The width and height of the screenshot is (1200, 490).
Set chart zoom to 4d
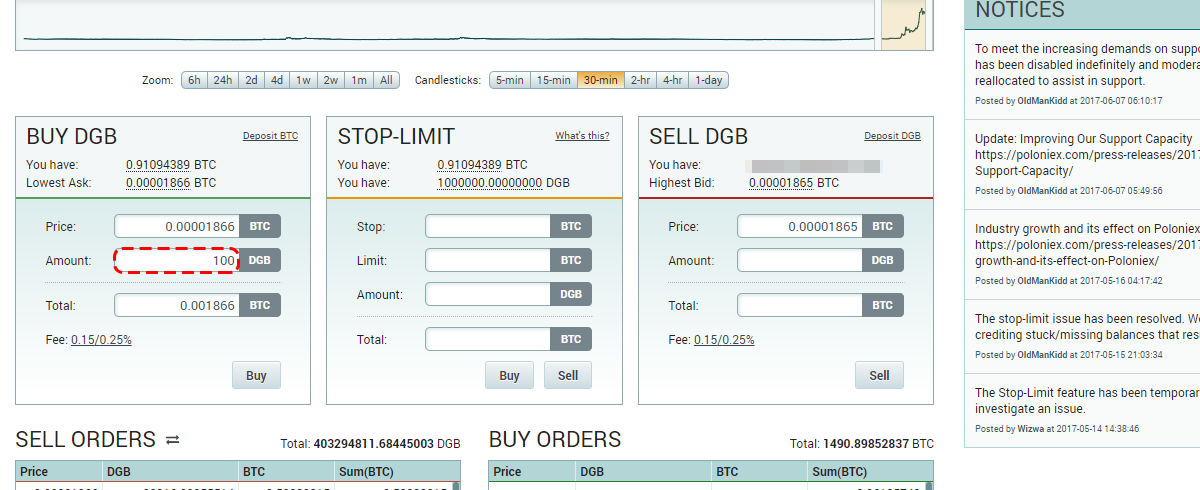277,80
